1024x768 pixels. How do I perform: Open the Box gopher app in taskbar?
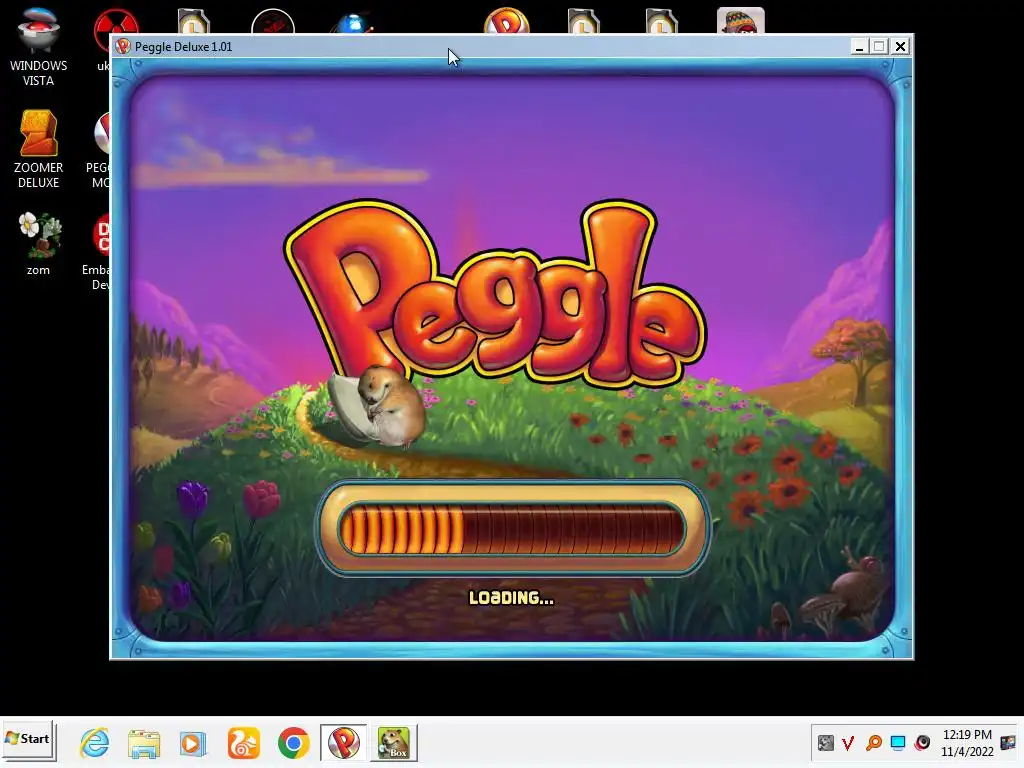(393, 743)
